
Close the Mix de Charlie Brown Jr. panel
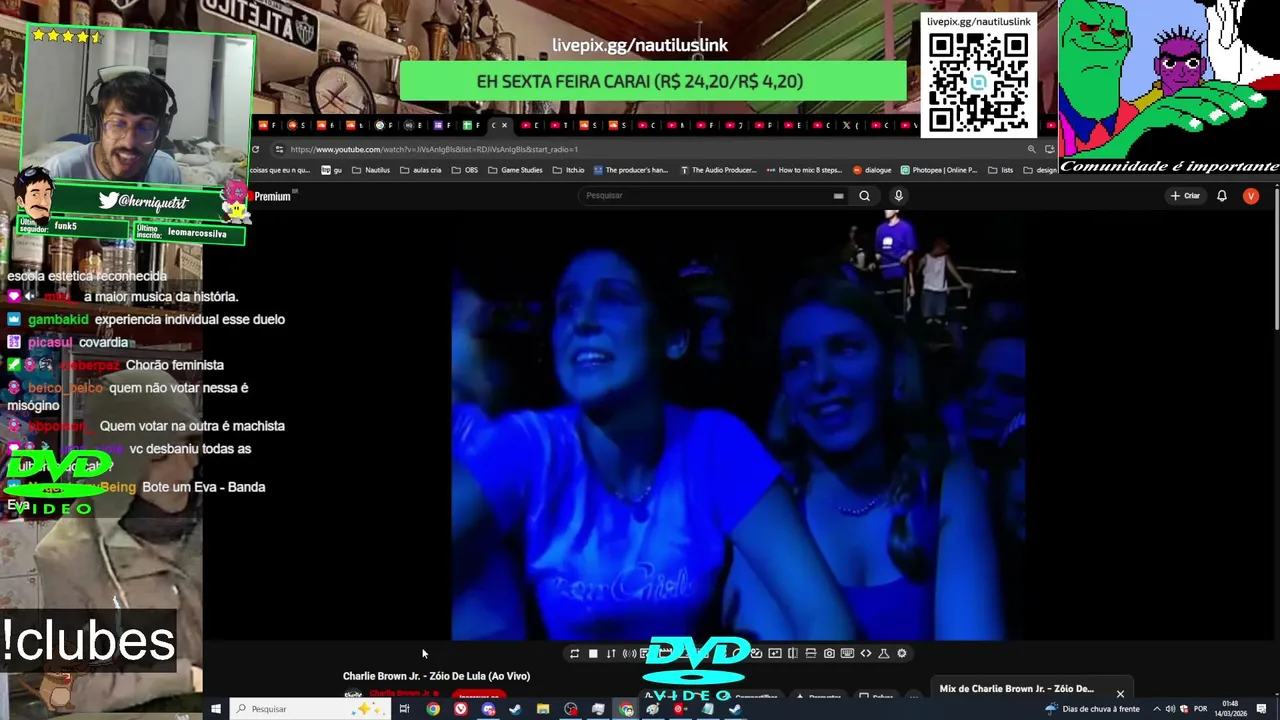coord(1120,693)
